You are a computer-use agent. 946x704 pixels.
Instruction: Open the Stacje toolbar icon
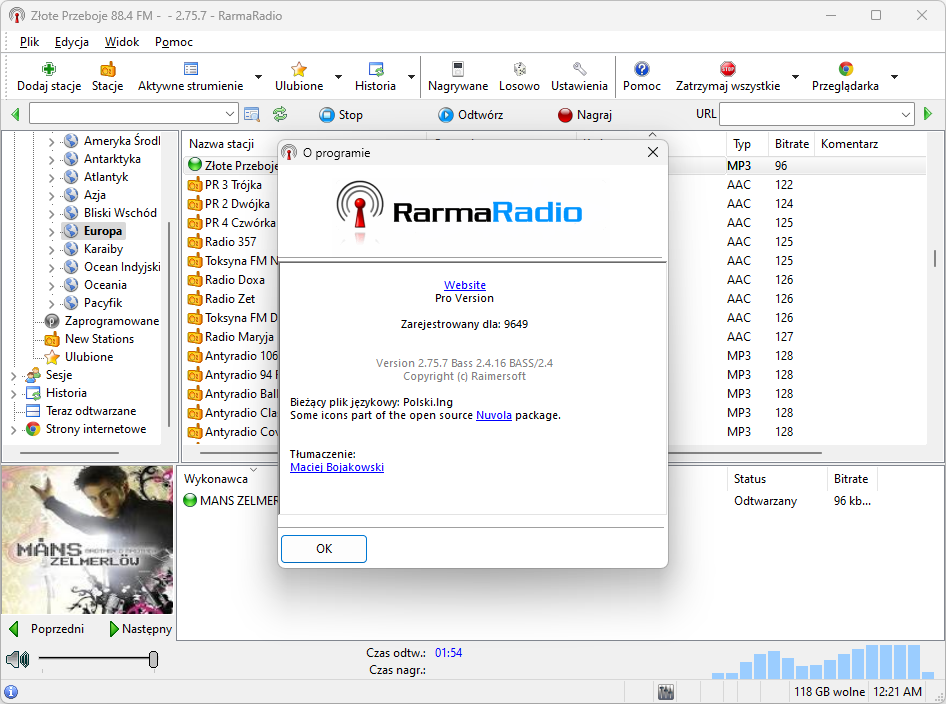click(107, 69)
